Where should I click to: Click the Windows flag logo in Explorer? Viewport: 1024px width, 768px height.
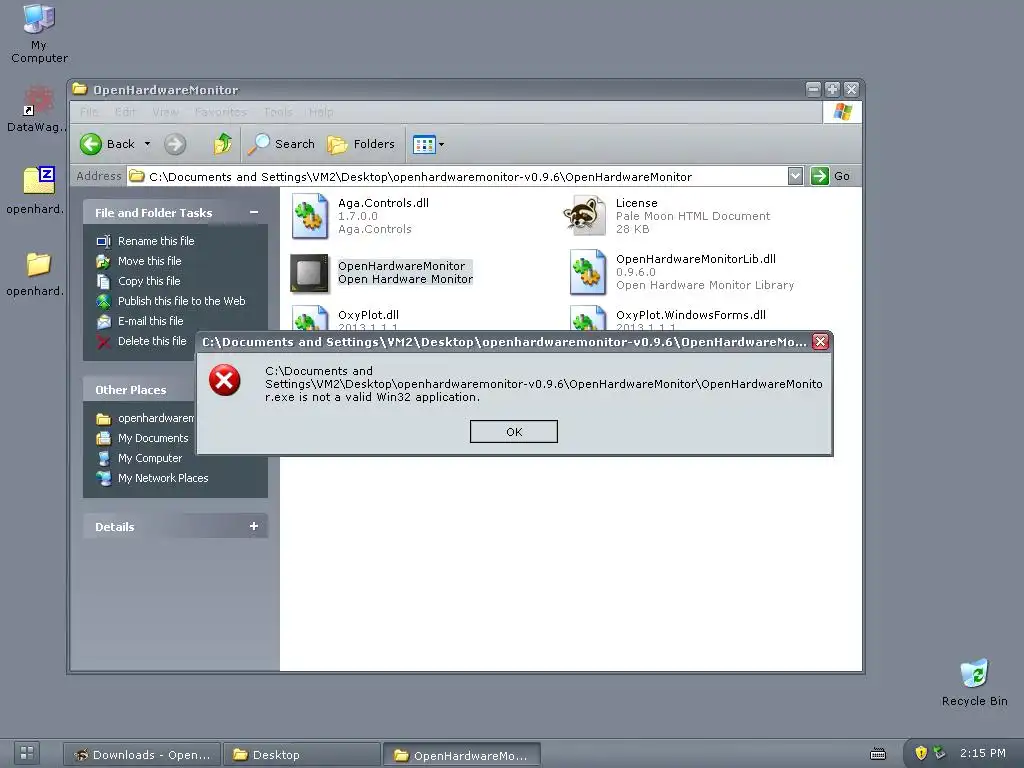(842, 112)
